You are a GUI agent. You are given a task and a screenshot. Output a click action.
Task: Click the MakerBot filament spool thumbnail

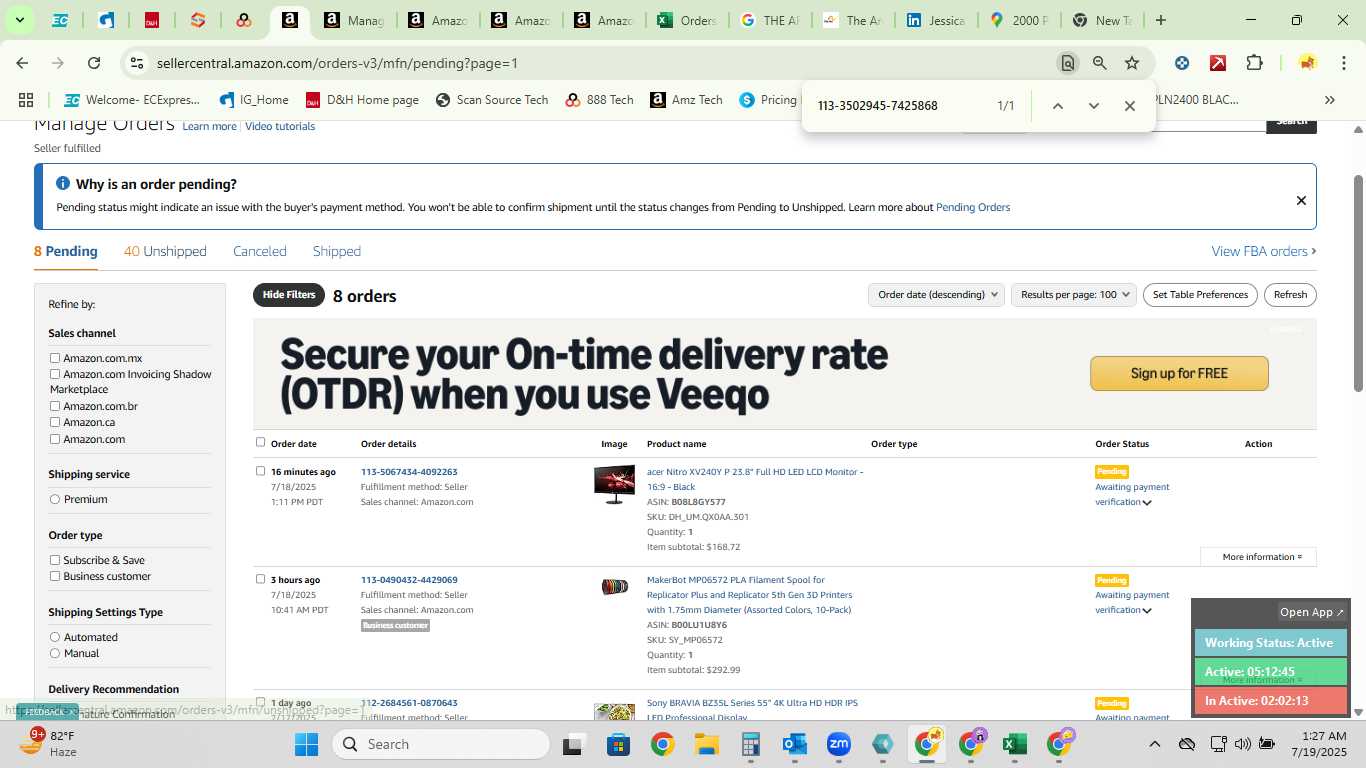pyautogui.click(x=614, y=587)
